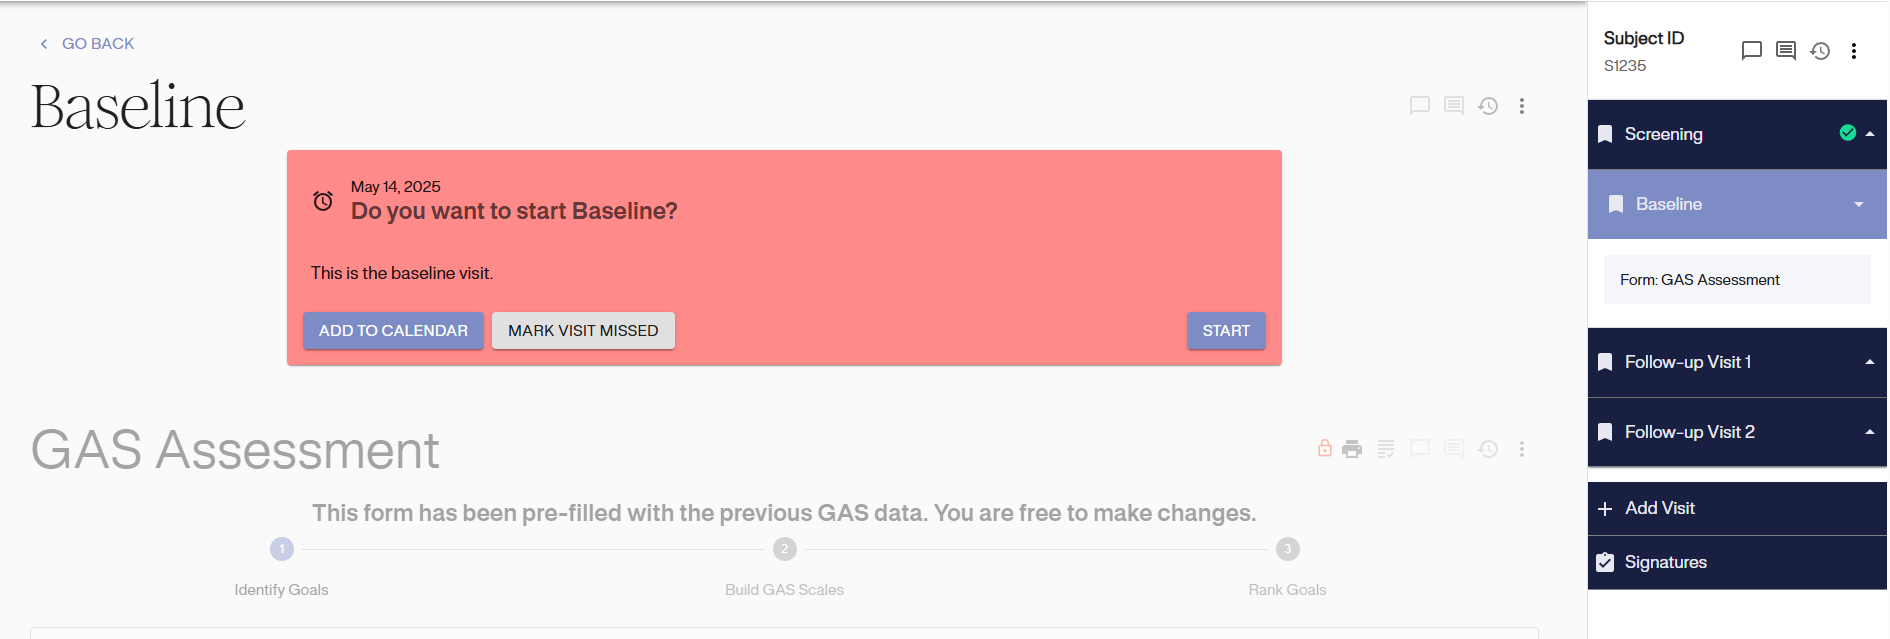
Task: Expand the Follow-up Visit 1 arrow
Action: pos(1869,362)
